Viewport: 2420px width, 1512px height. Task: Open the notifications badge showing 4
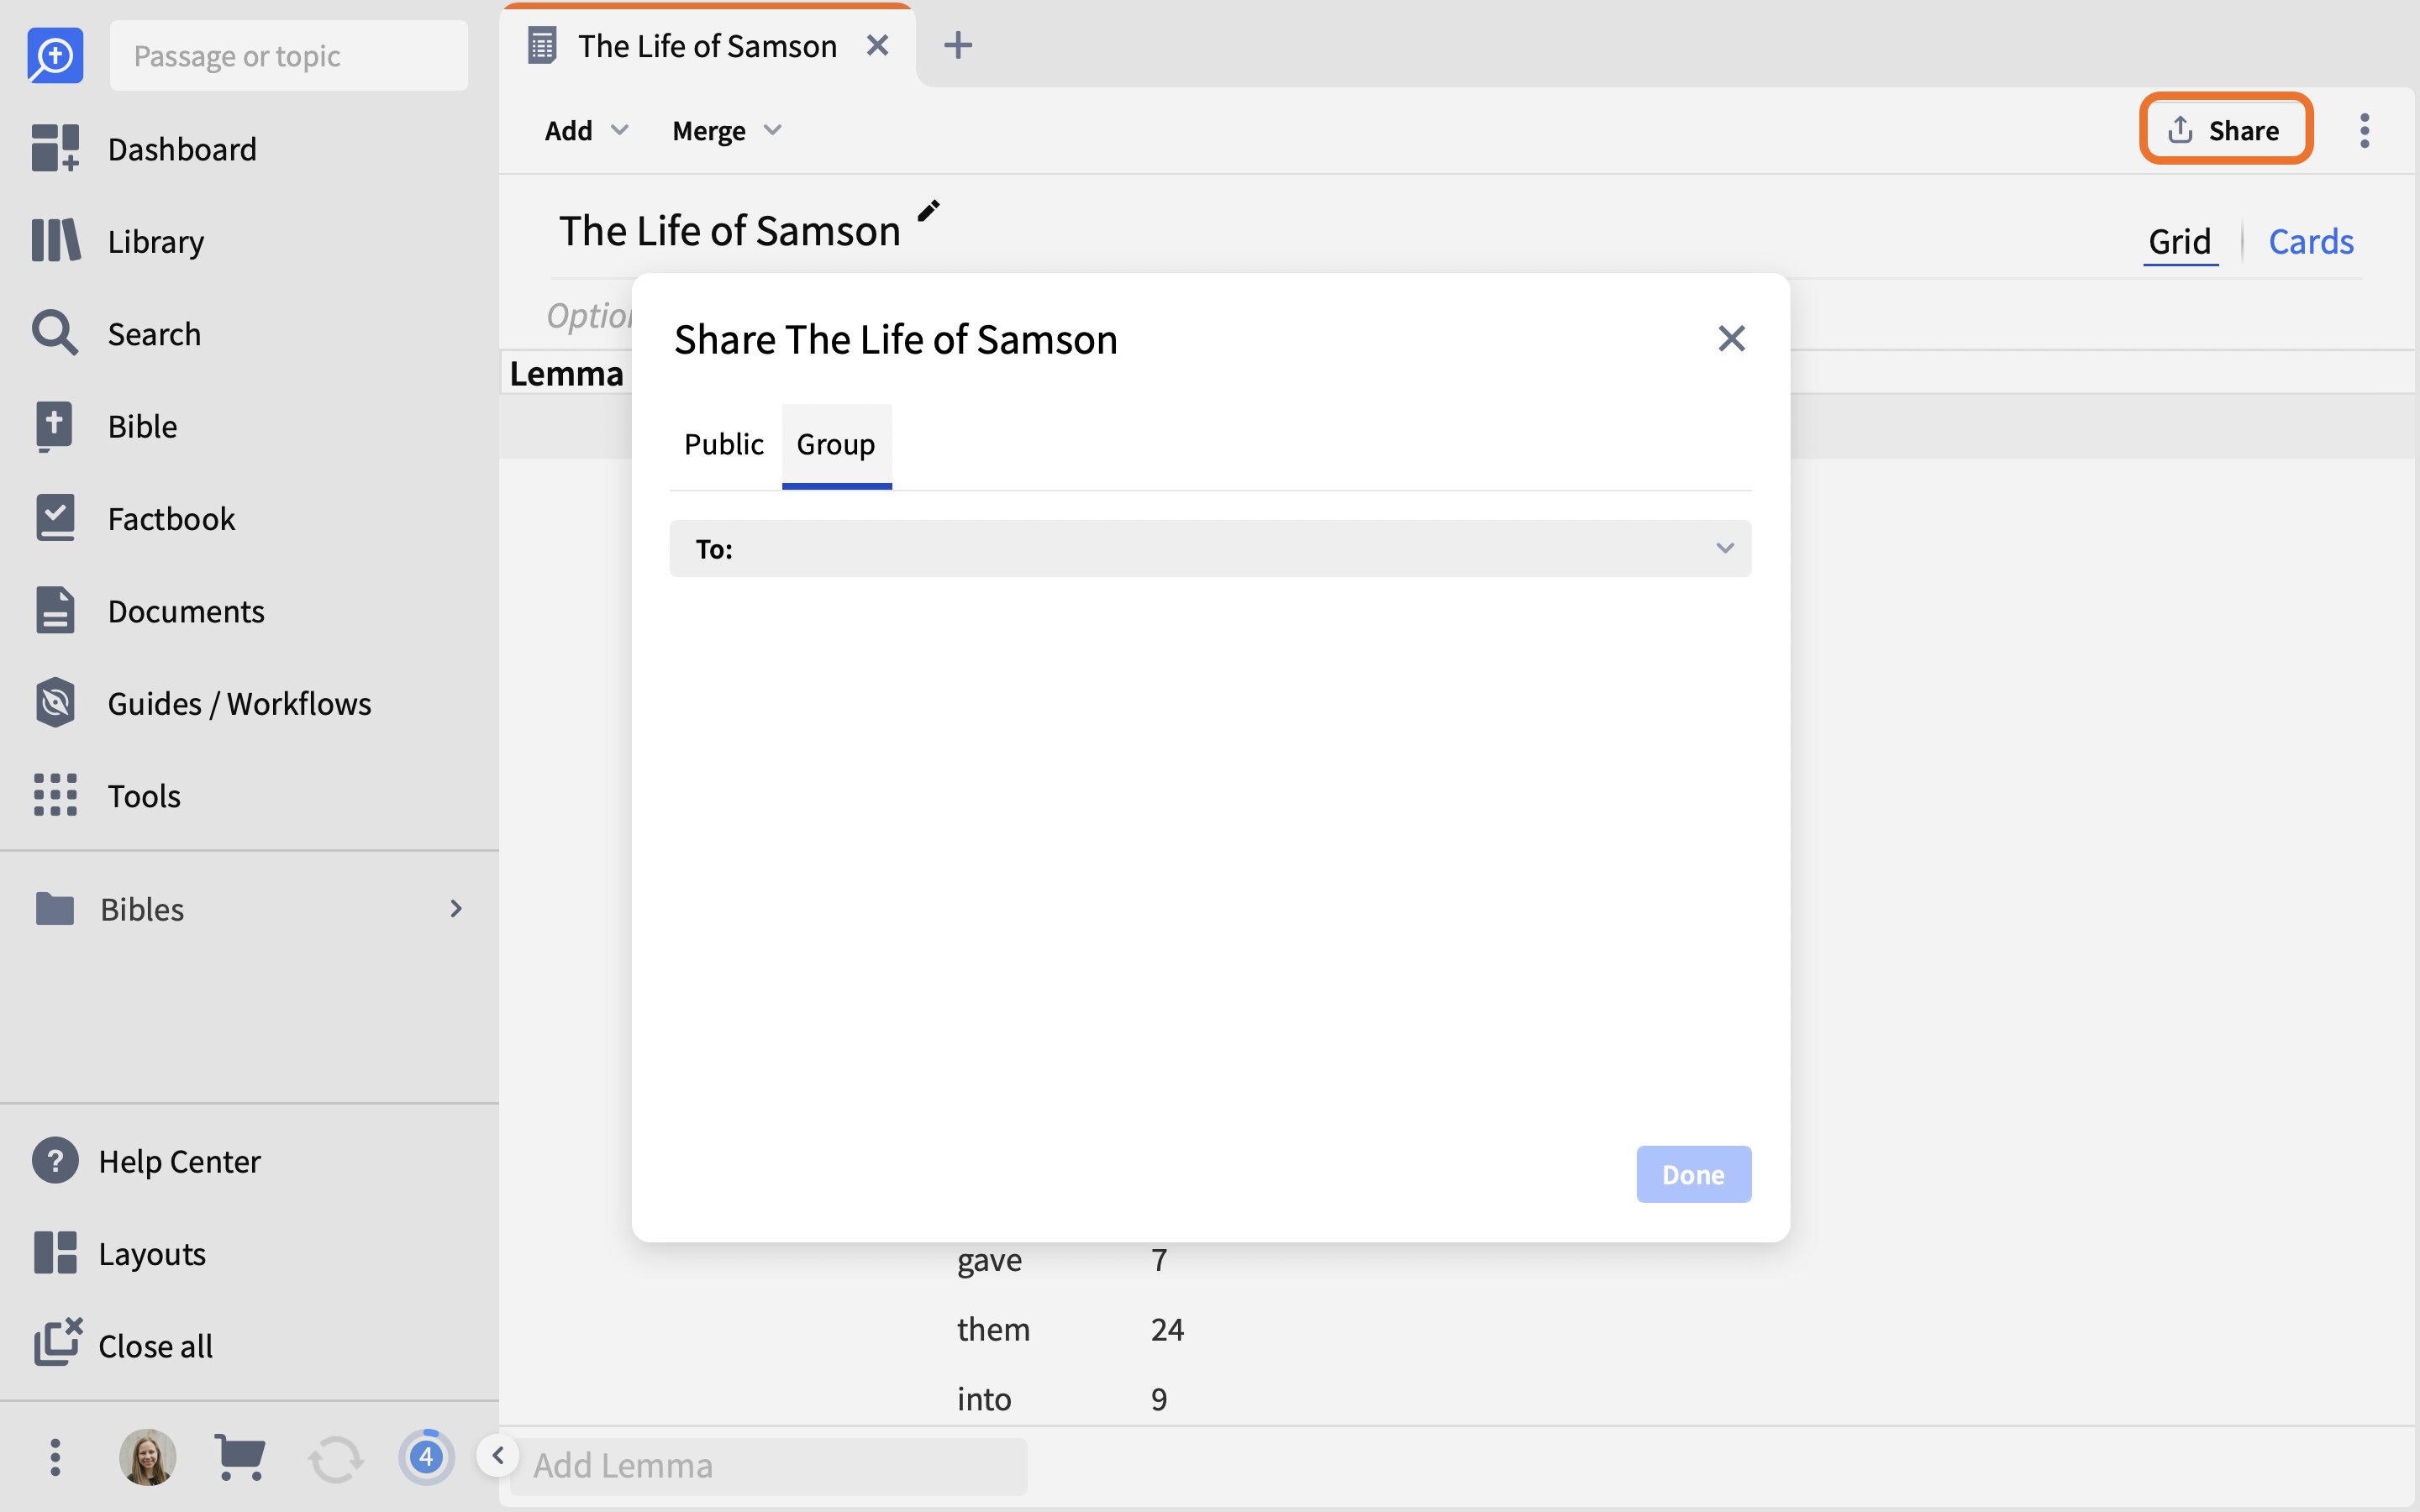click(427, 1457)
